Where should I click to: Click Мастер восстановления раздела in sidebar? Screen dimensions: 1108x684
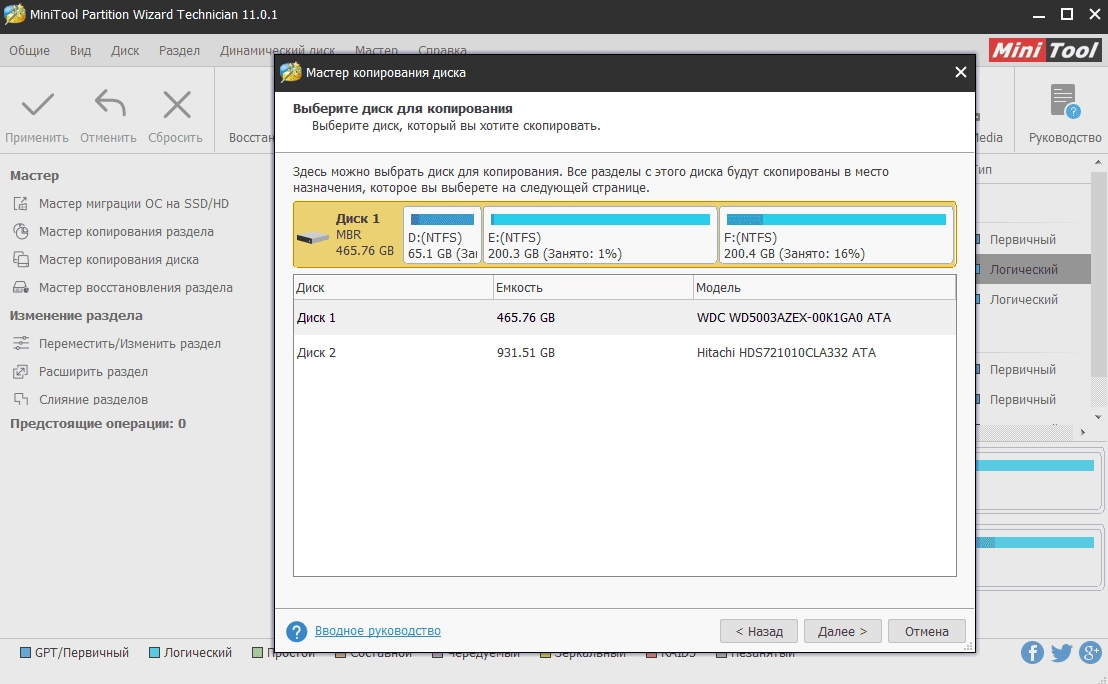click(x=136, y=288)
